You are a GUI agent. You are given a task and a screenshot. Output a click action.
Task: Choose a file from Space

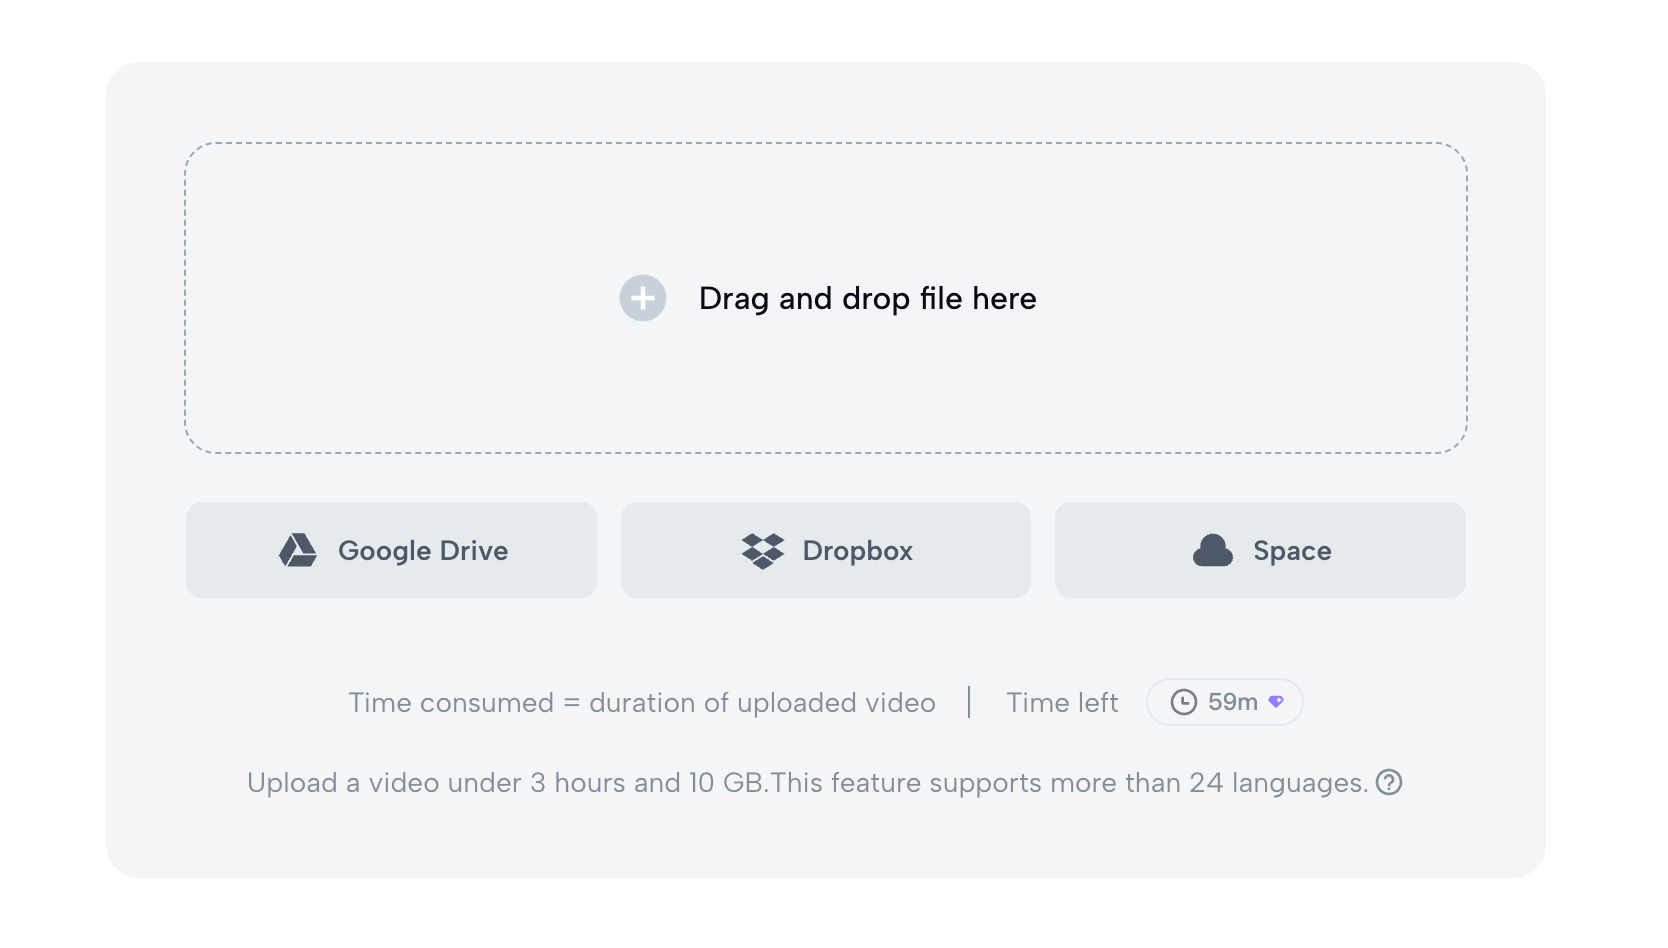click(1260, 550)
